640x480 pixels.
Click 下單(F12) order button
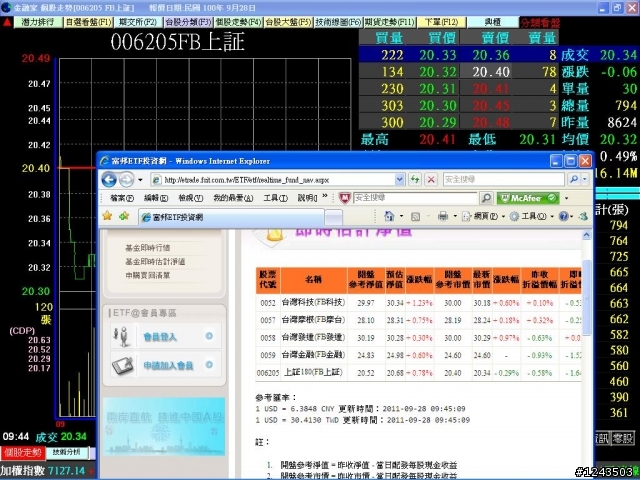coord(441,22)
